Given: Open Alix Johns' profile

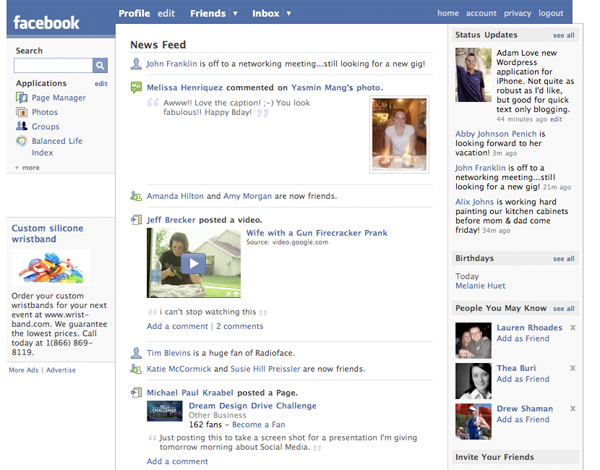Looking at the screenshot, I should coord(474,202).
